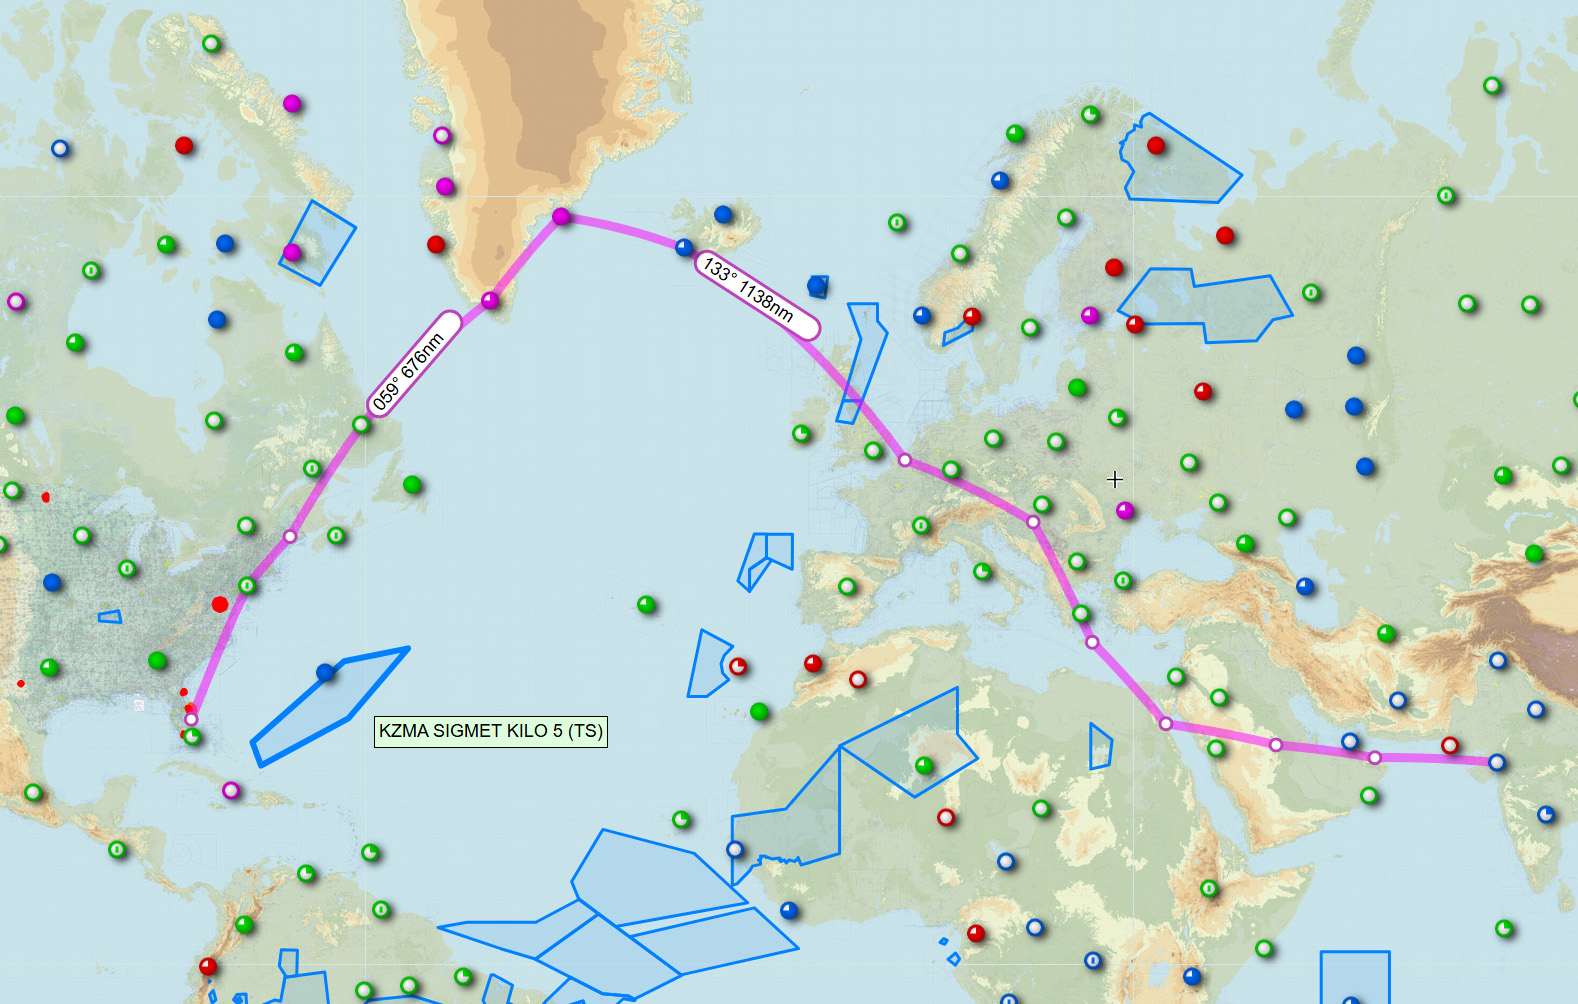Click the blue route end marker over India
This screenshot has width=1578, height=1004.
pyautogui.click(x=1497, y=762)
